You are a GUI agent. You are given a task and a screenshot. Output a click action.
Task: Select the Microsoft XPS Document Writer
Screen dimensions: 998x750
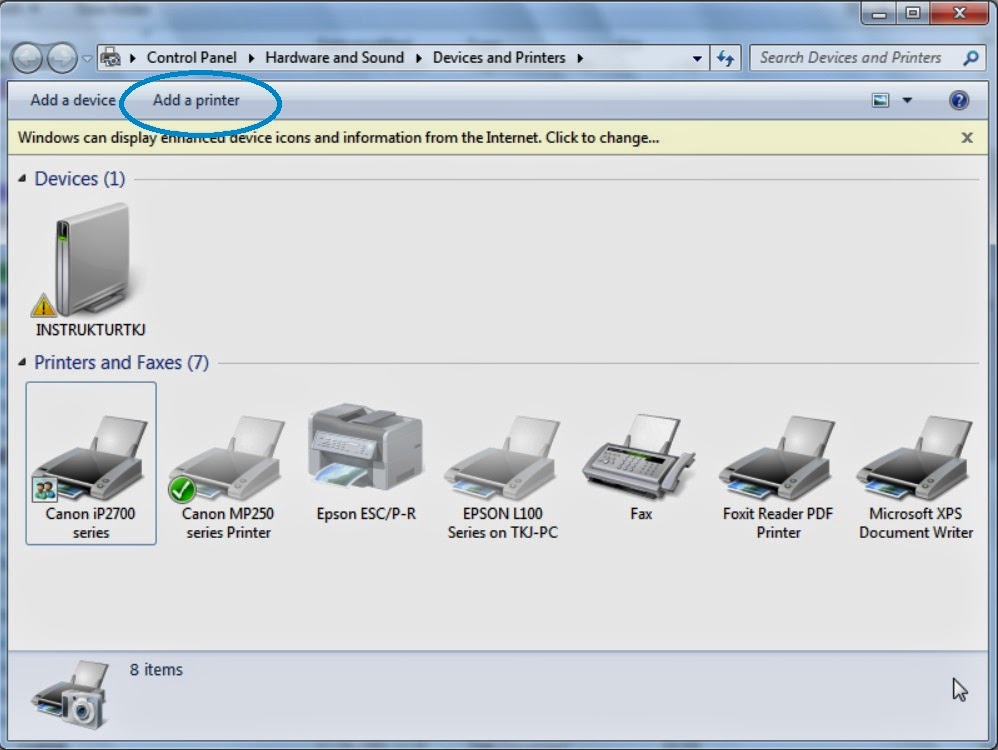click(x=914, y=460)
